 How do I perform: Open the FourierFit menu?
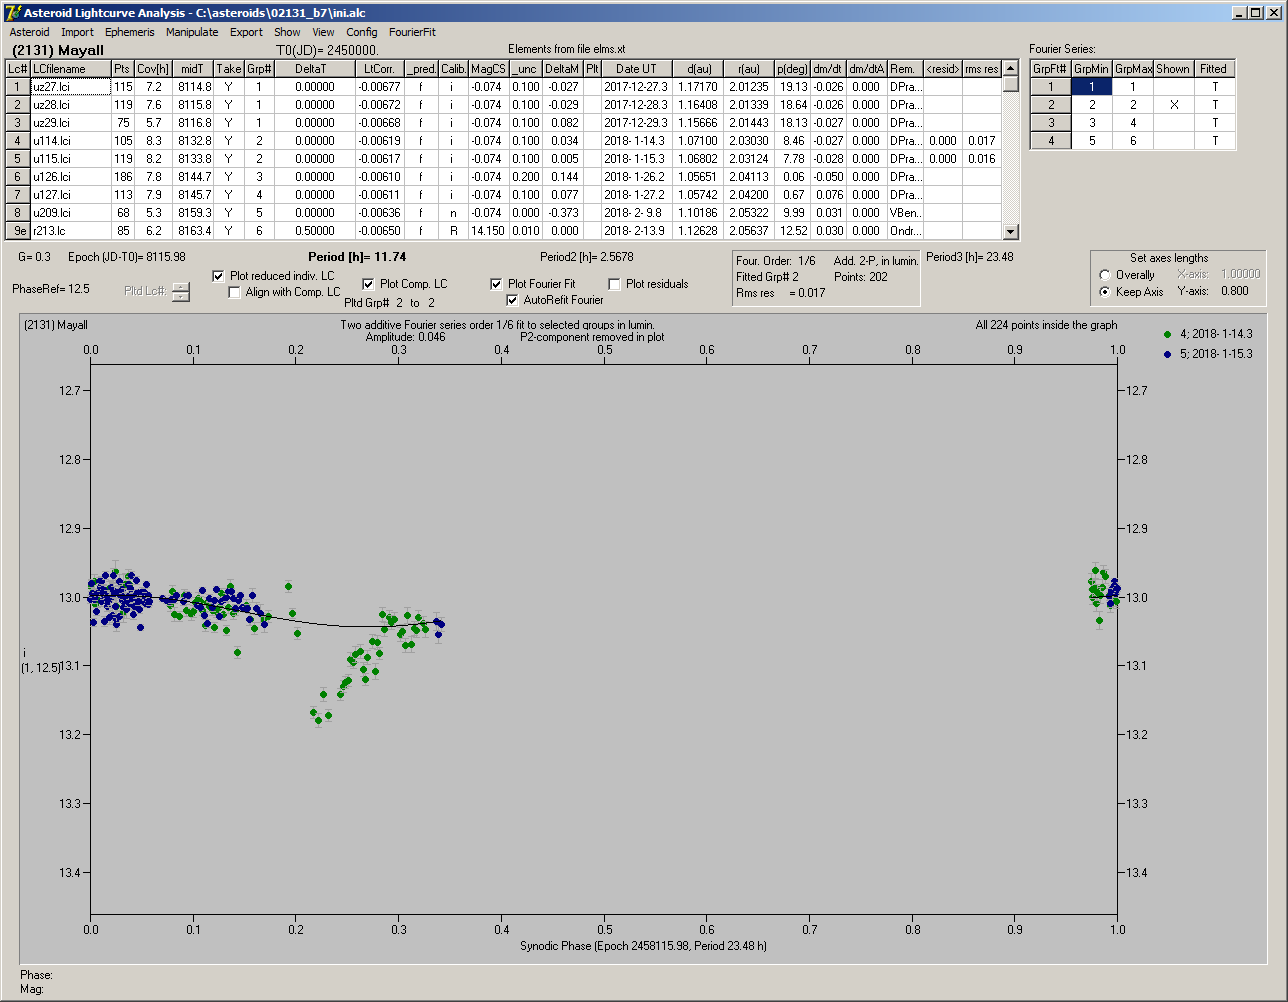[412, 32]
